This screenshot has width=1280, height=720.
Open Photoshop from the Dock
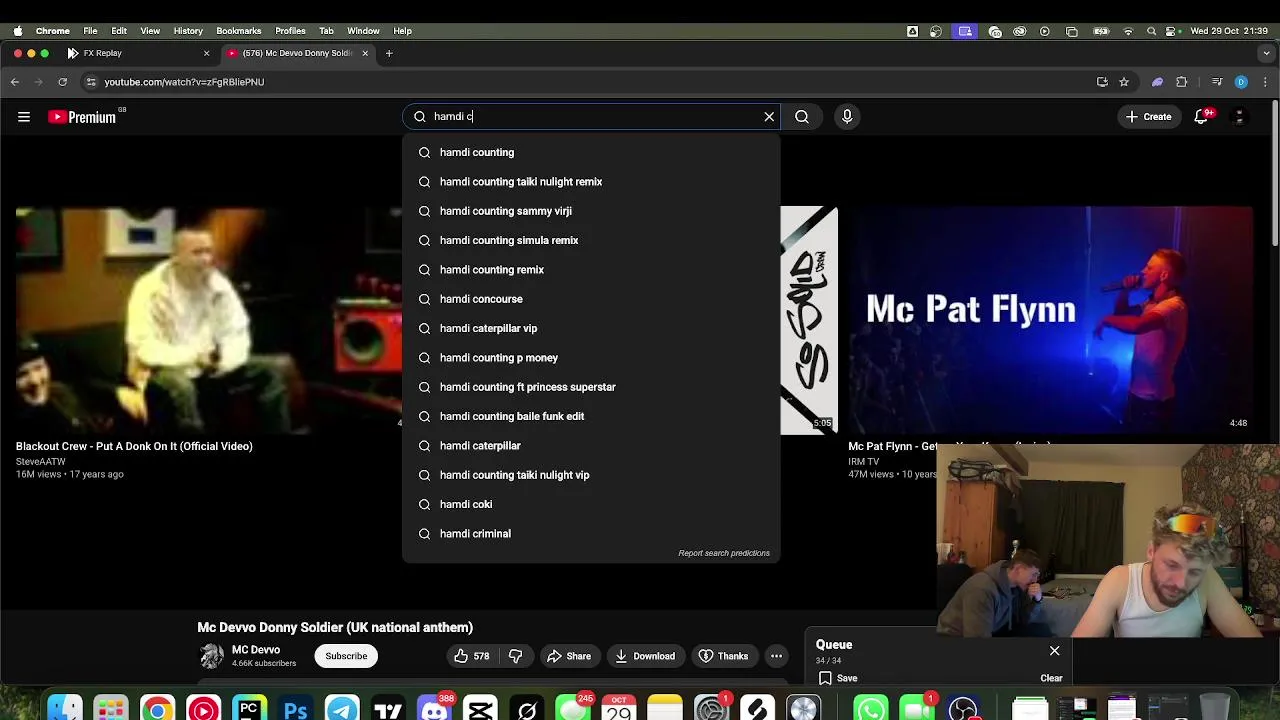pos(296,709)
